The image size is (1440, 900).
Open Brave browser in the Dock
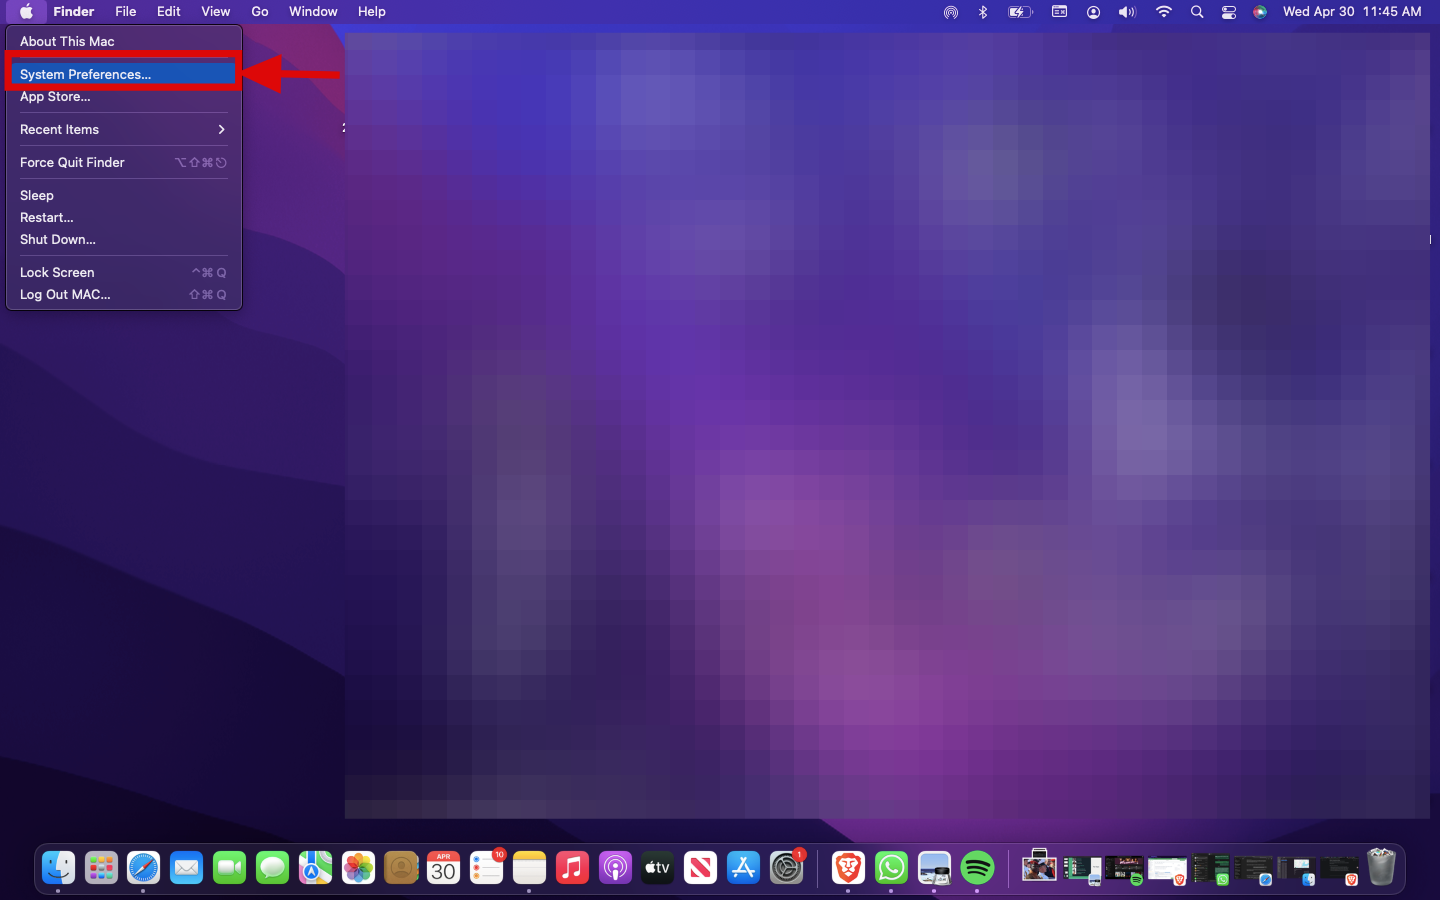click(x=848, y=868)
